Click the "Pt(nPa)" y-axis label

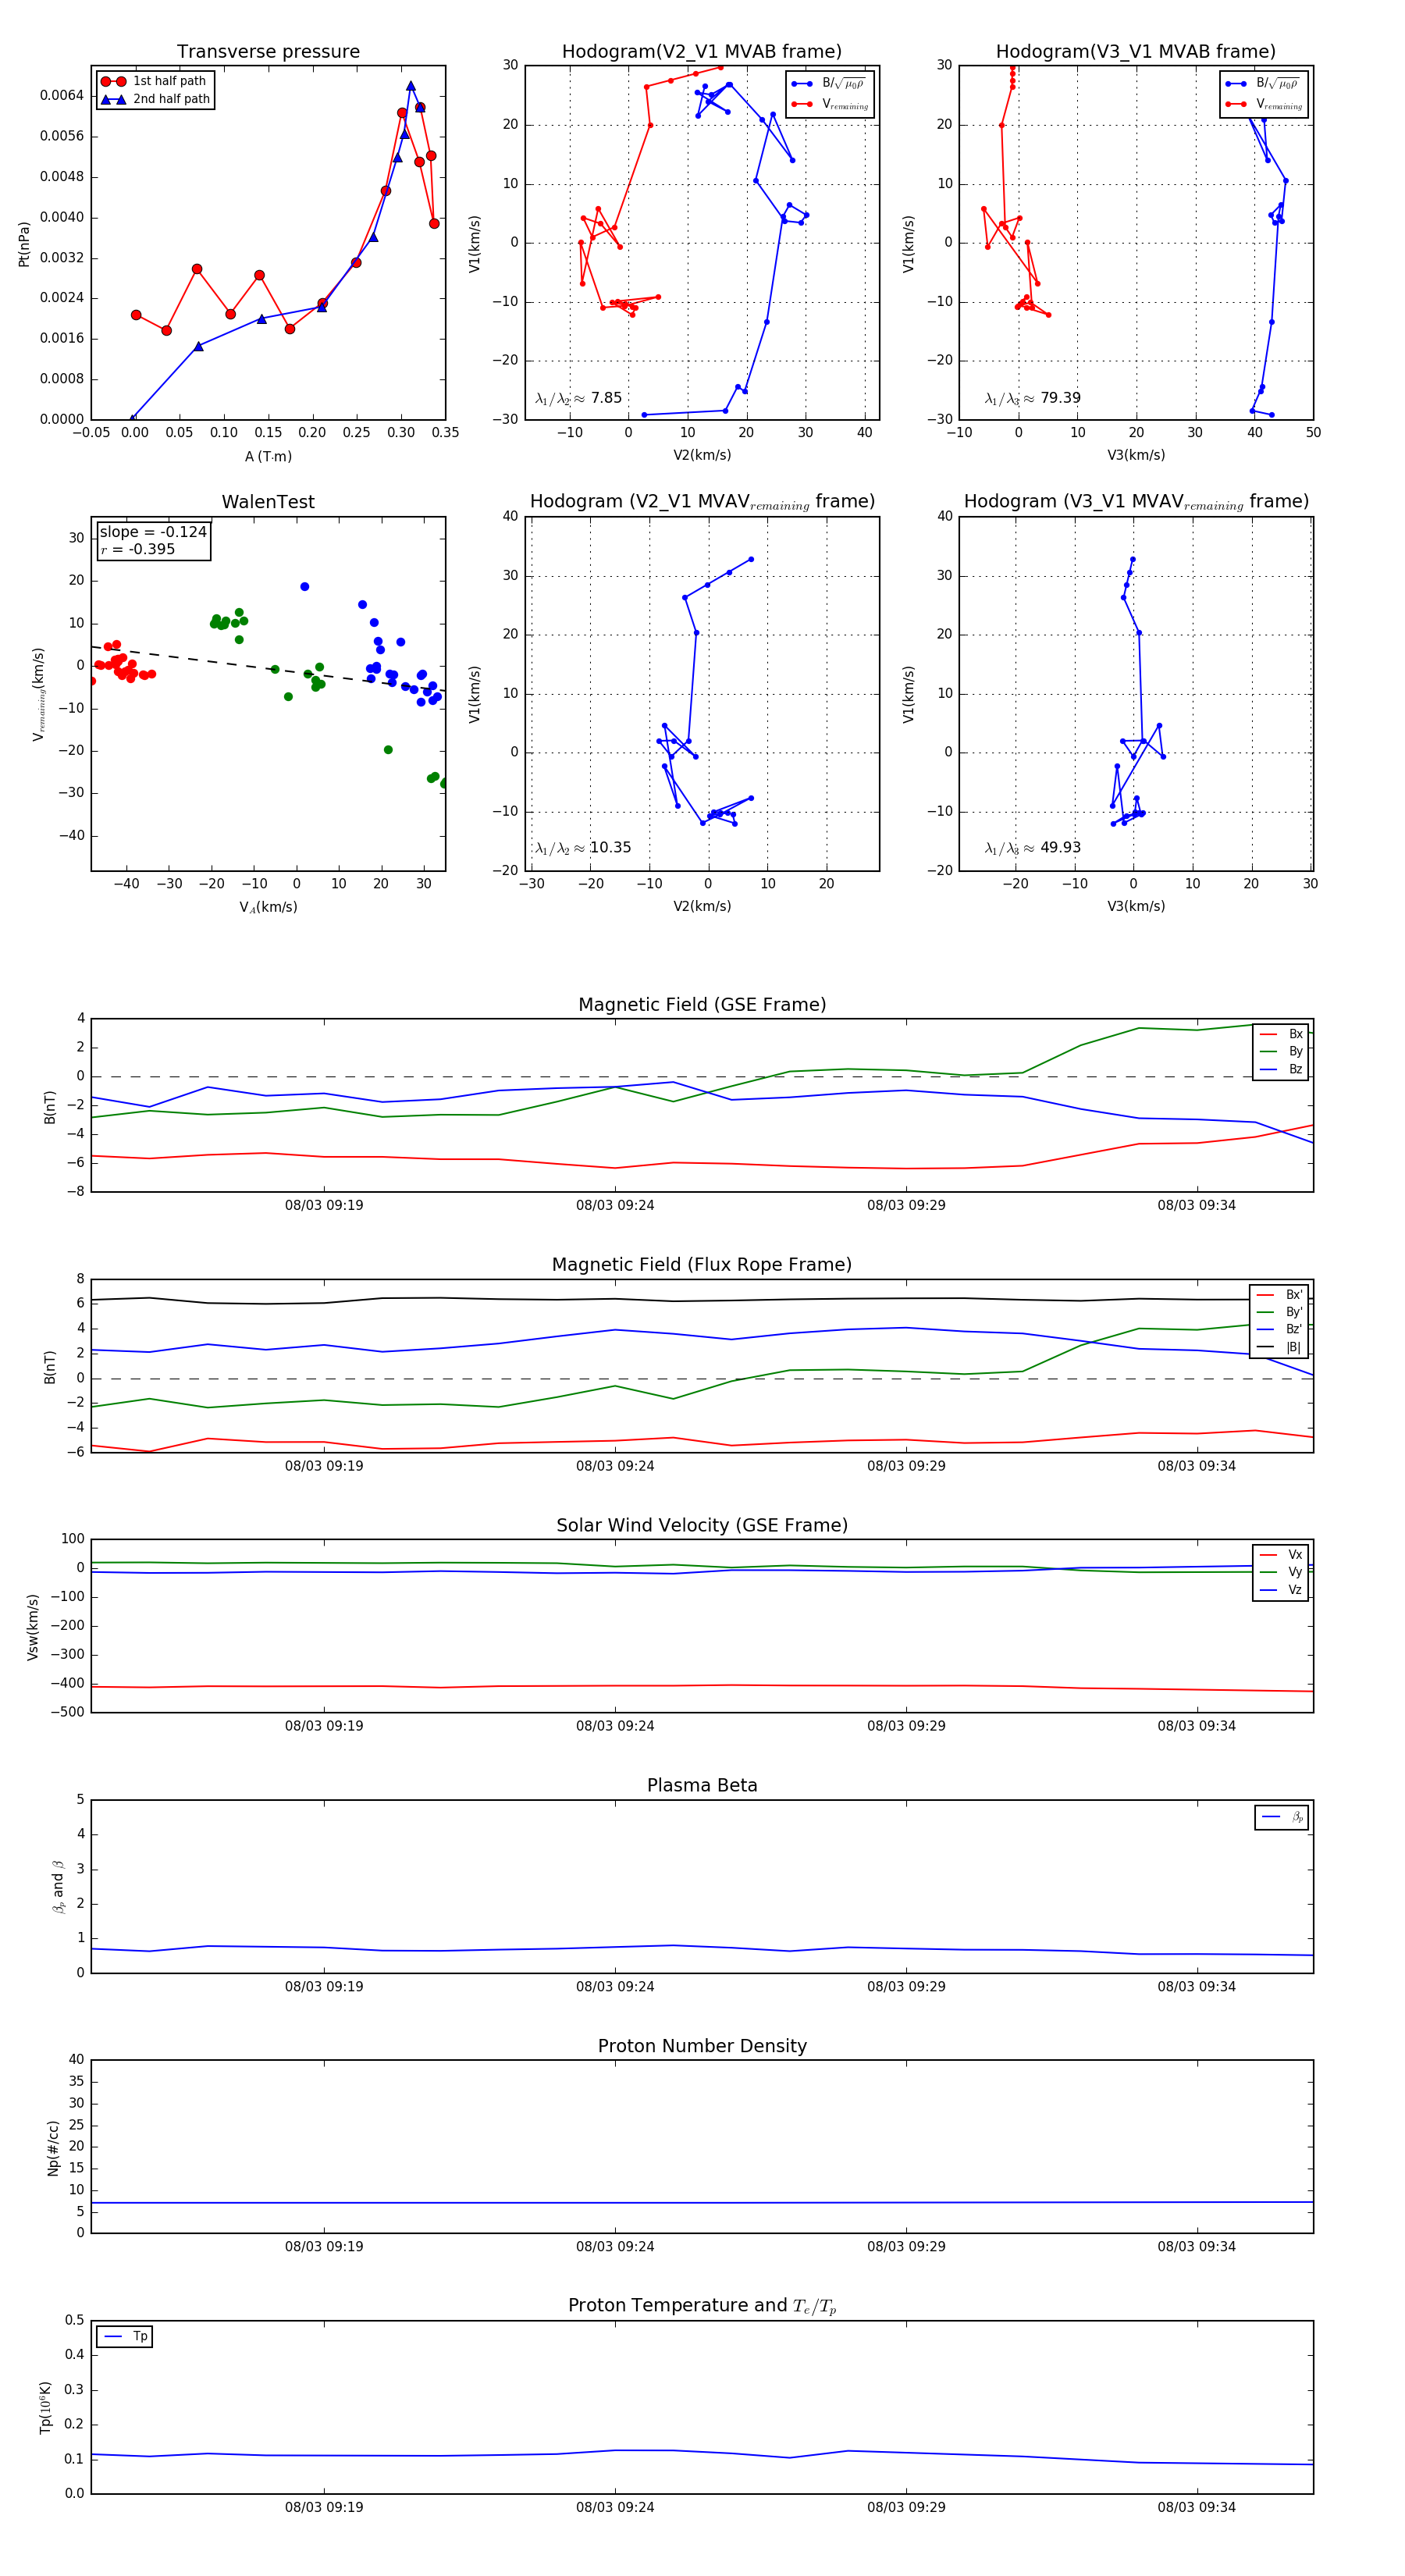point(24,243)
